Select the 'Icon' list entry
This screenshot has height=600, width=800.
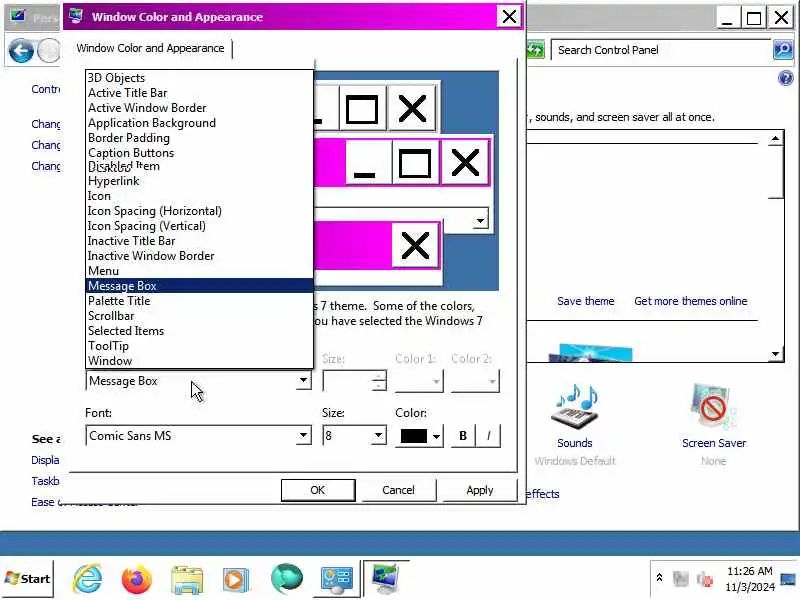(x=199, y=196)
